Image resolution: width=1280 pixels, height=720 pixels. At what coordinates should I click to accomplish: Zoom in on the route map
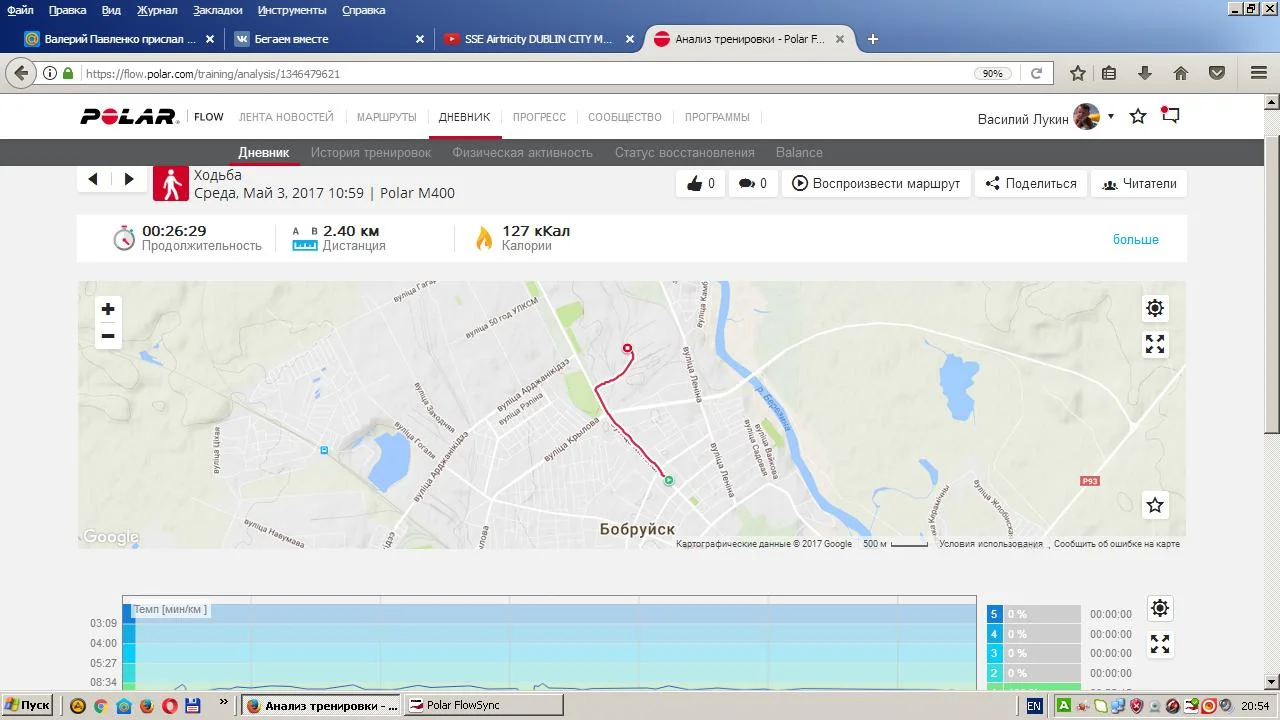click(108, 309)
